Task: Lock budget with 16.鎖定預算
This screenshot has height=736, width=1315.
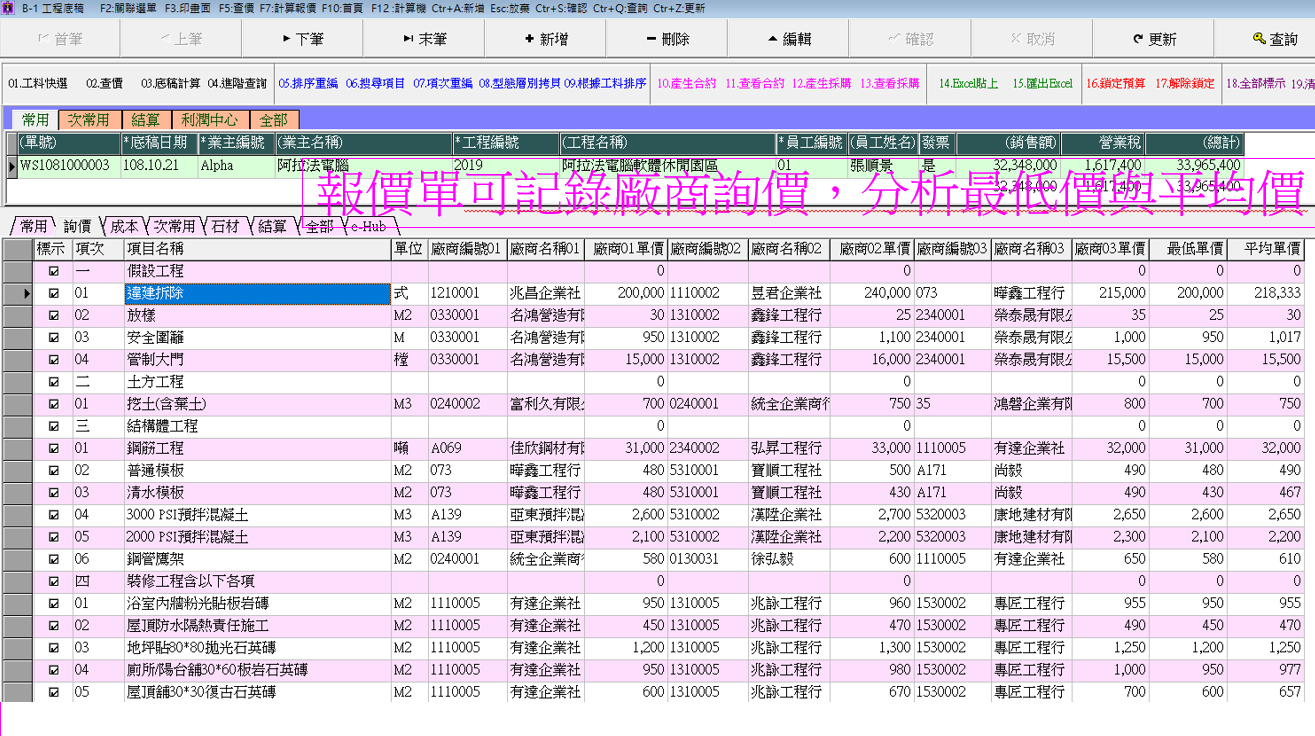Action: 1115,84
